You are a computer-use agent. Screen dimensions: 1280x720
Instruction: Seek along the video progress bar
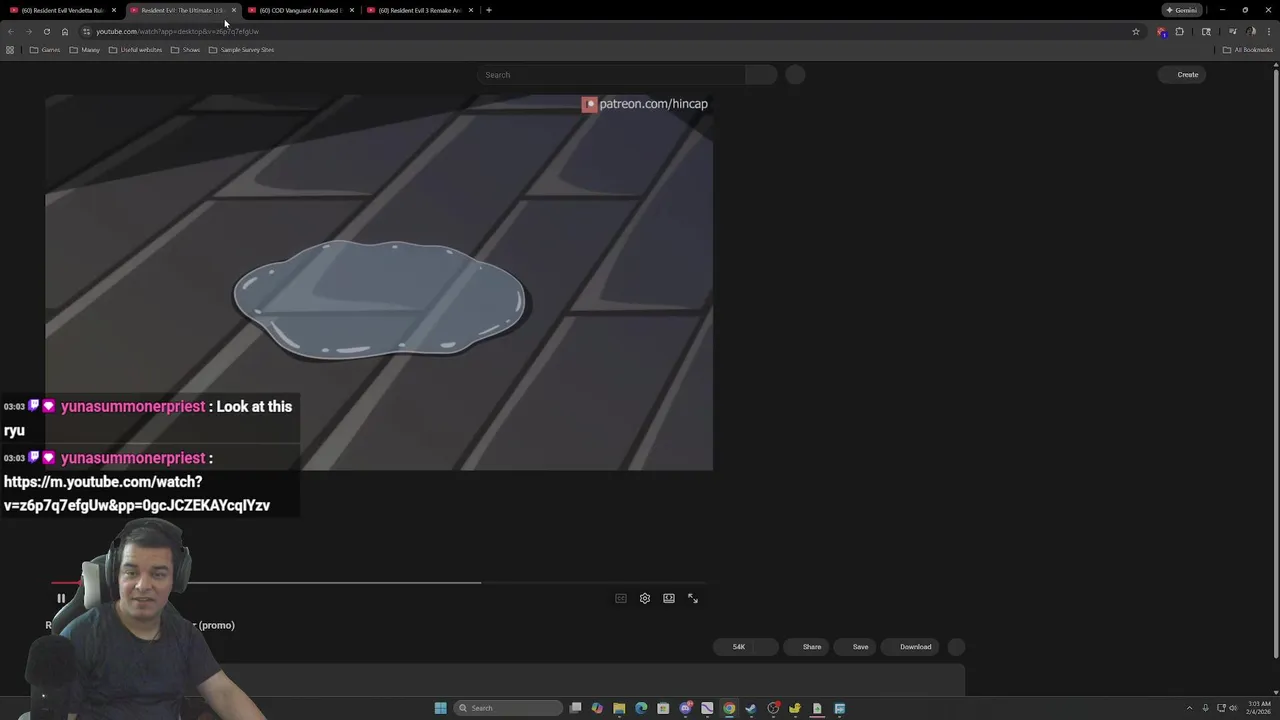pyautogui.click(x=380, y=582)
